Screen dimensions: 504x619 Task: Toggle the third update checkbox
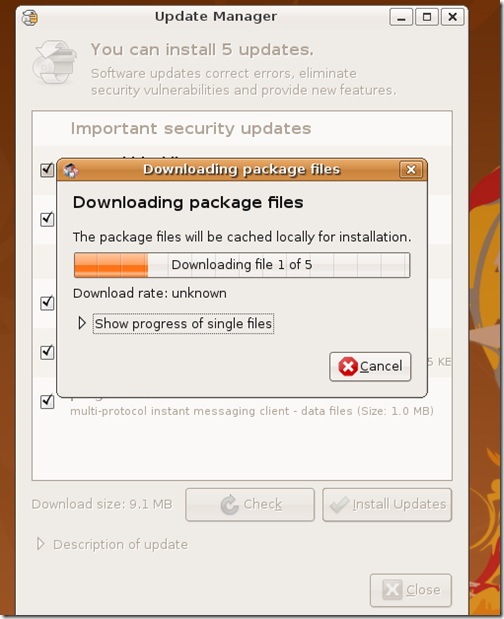coord(47,303)
